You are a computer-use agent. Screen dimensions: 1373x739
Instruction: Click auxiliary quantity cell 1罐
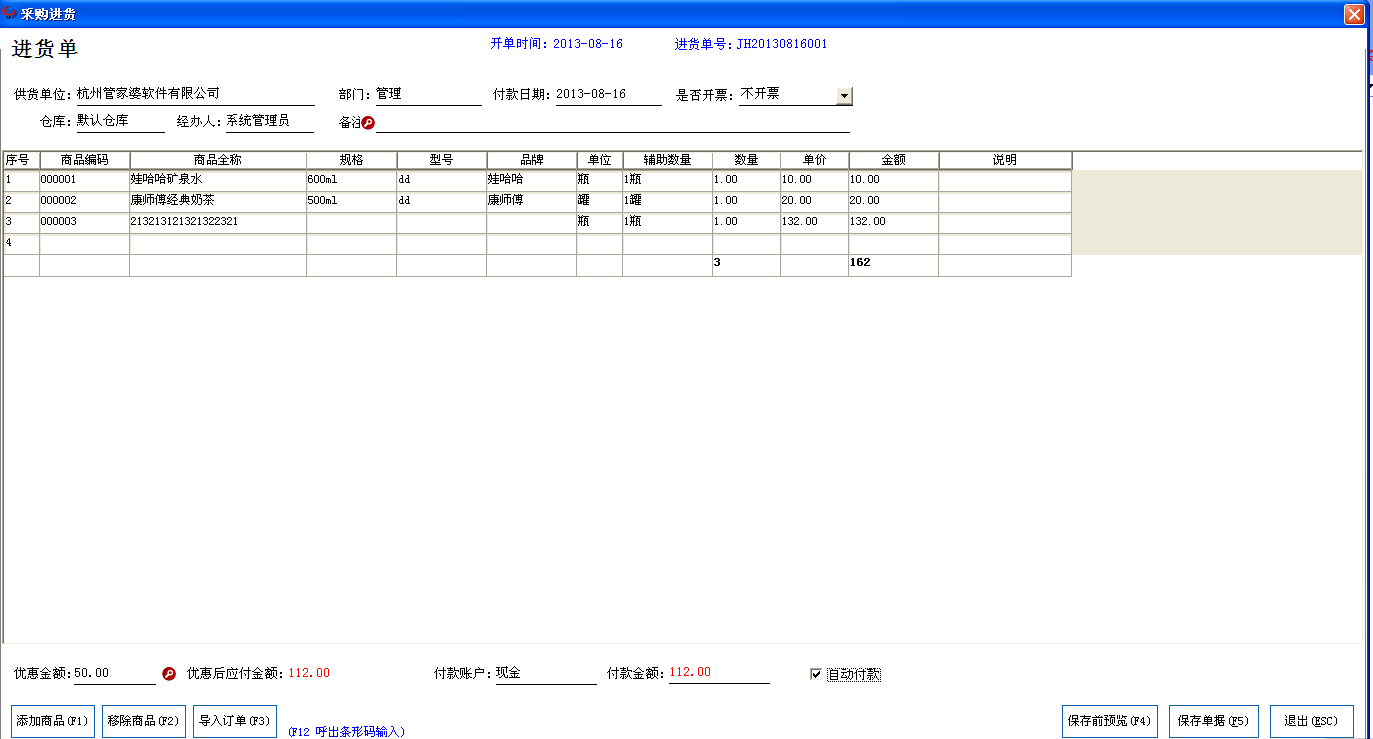[668, 201]
